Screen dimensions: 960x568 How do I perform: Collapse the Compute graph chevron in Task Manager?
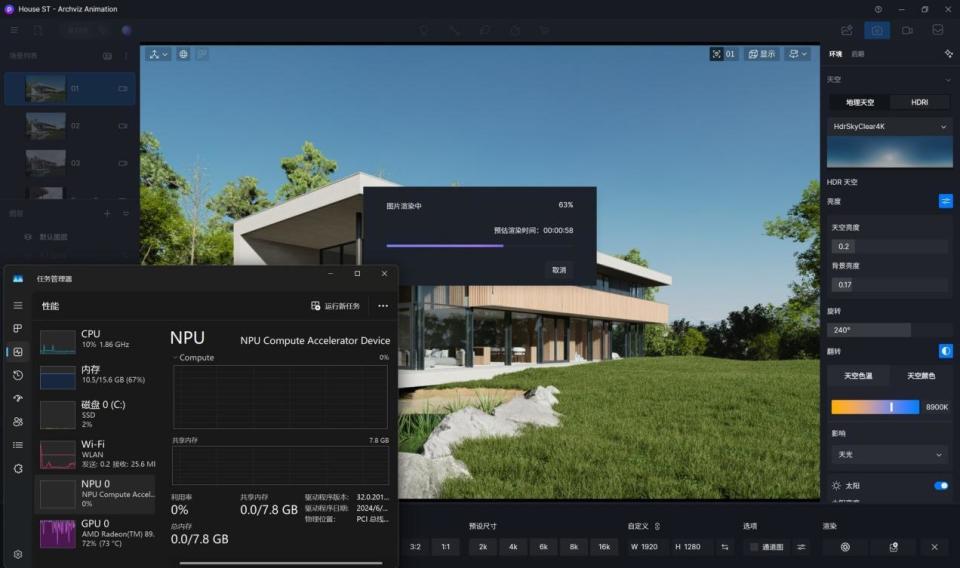pyautogui.click(x=175, y=357)
